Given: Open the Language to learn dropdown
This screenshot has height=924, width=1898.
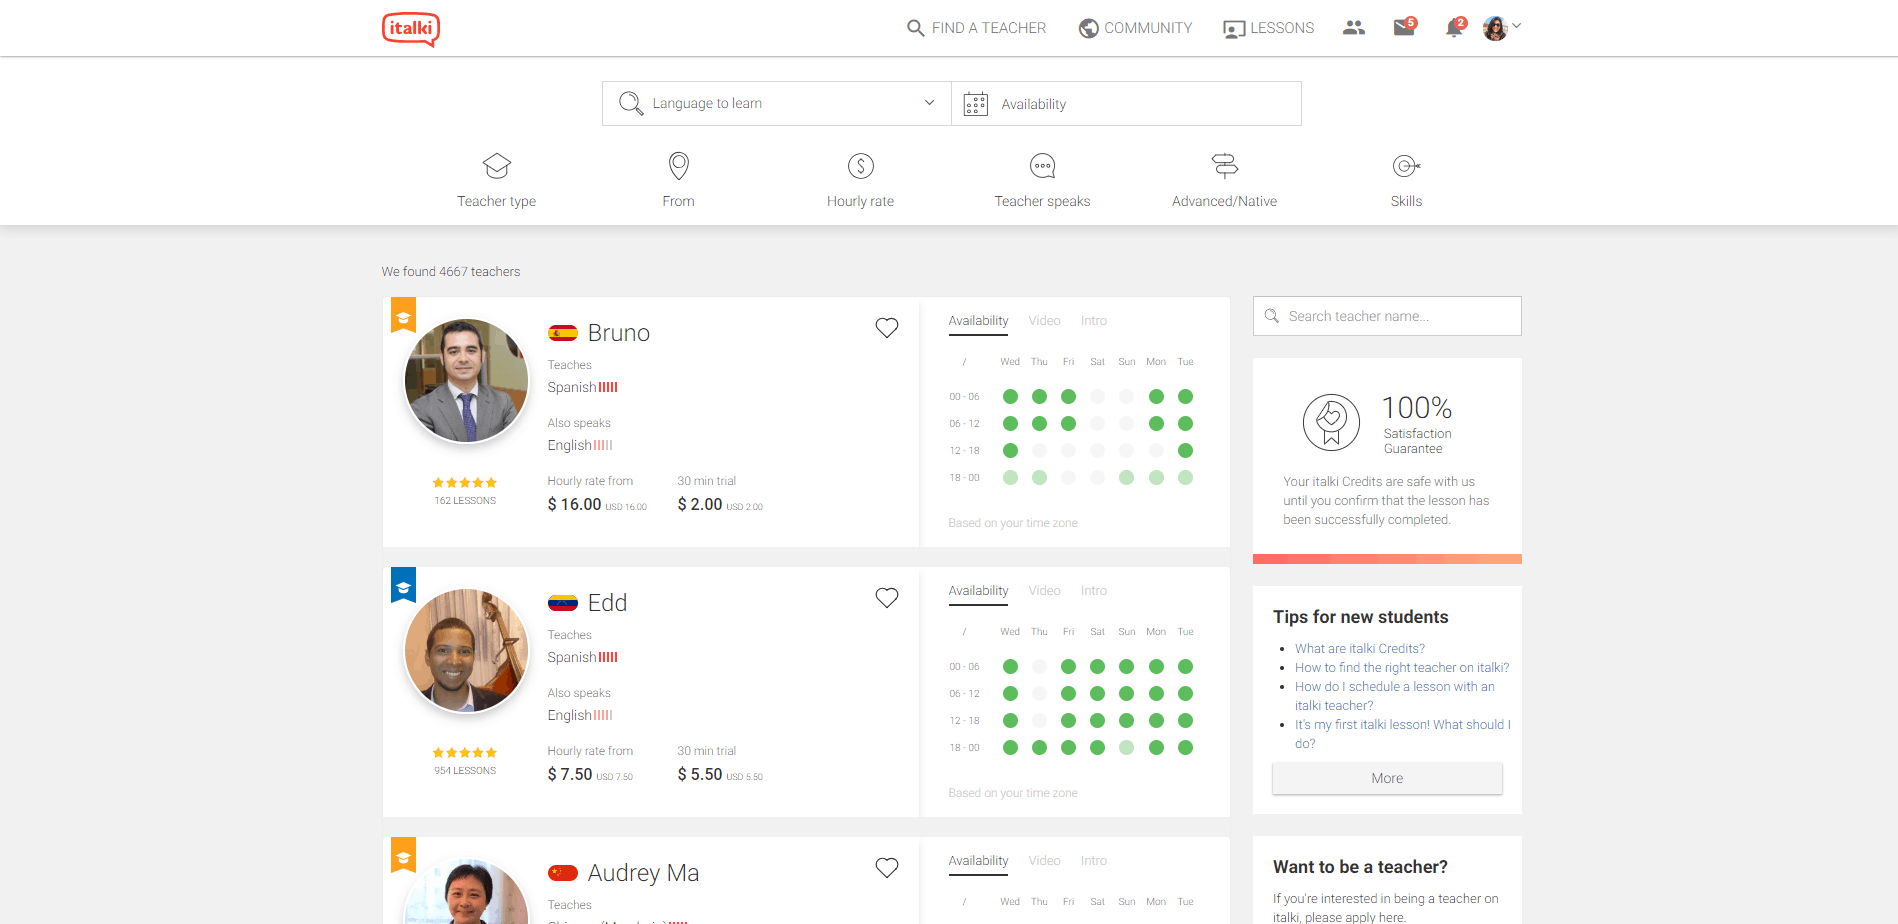Looking at the screenshot, I should click(777, 103).
